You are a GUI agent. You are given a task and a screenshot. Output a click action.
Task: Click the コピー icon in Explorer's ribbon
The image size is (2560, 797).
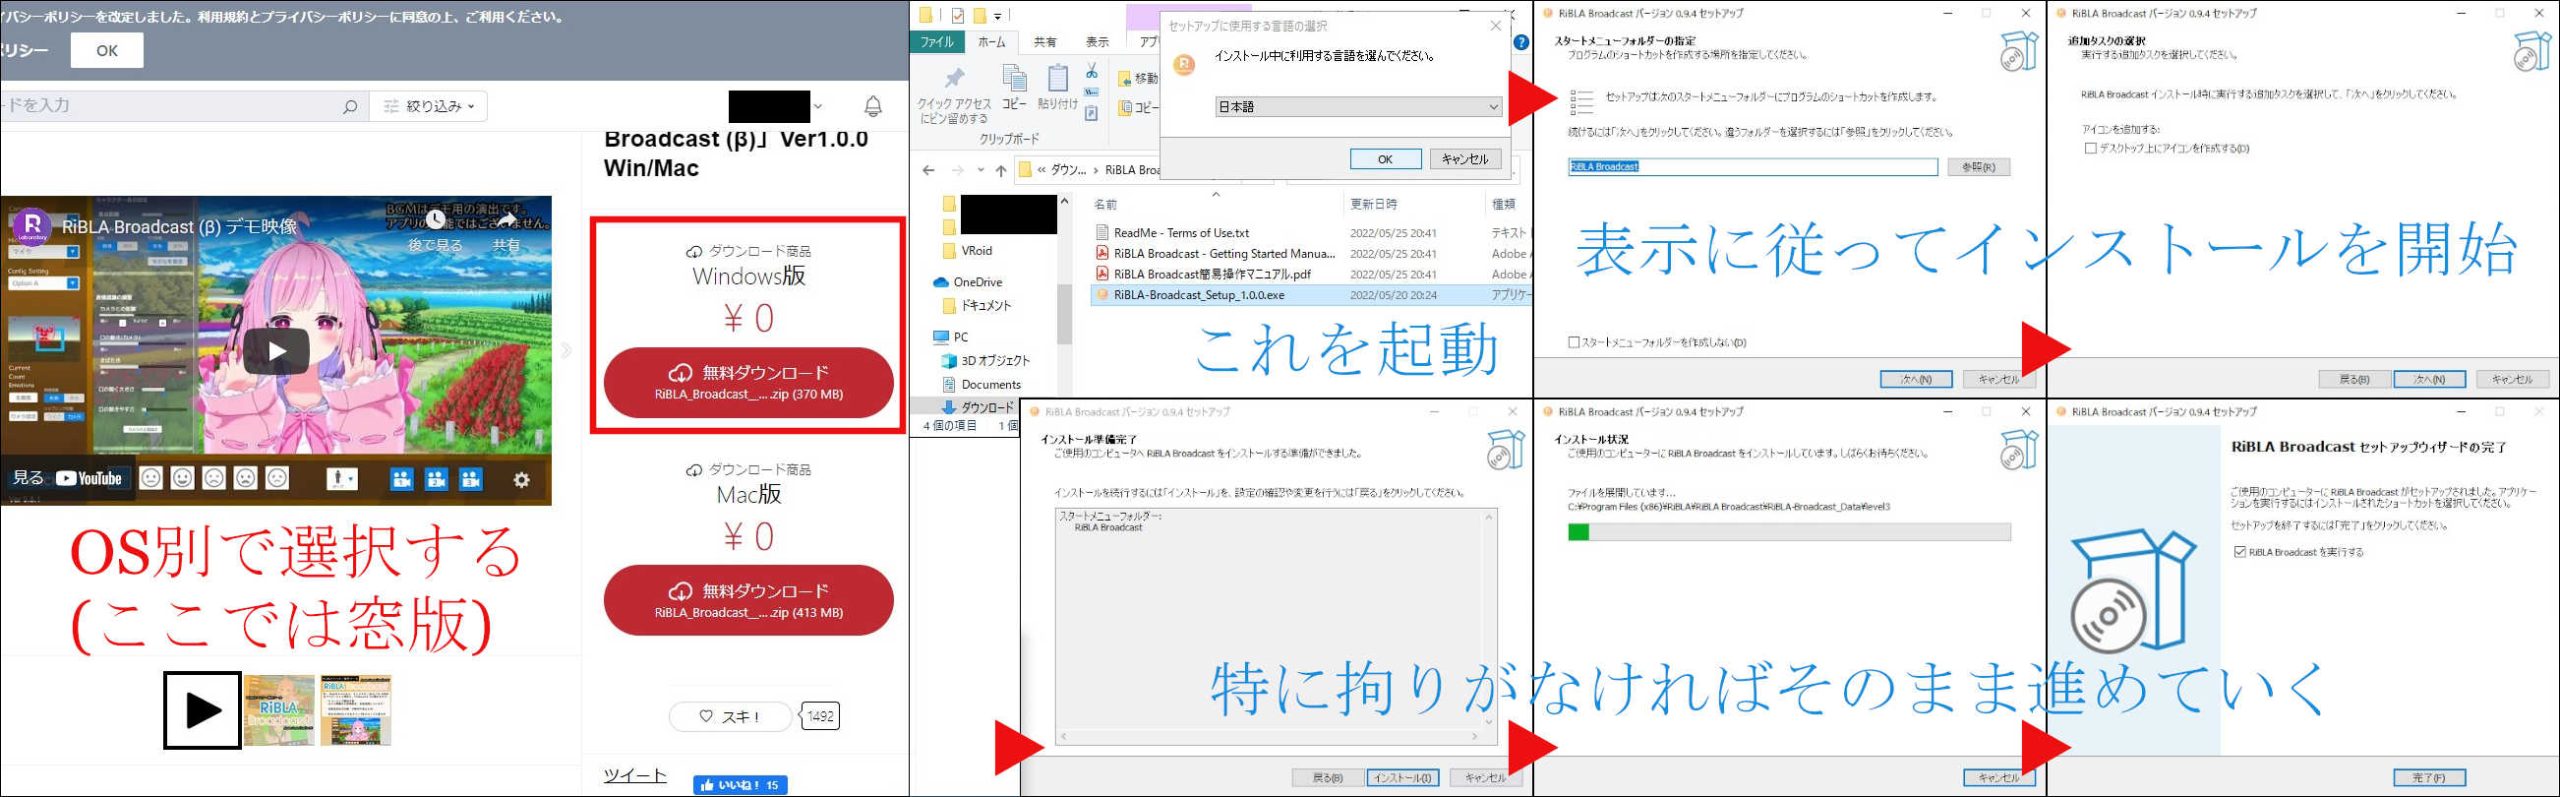[1014, 78]
